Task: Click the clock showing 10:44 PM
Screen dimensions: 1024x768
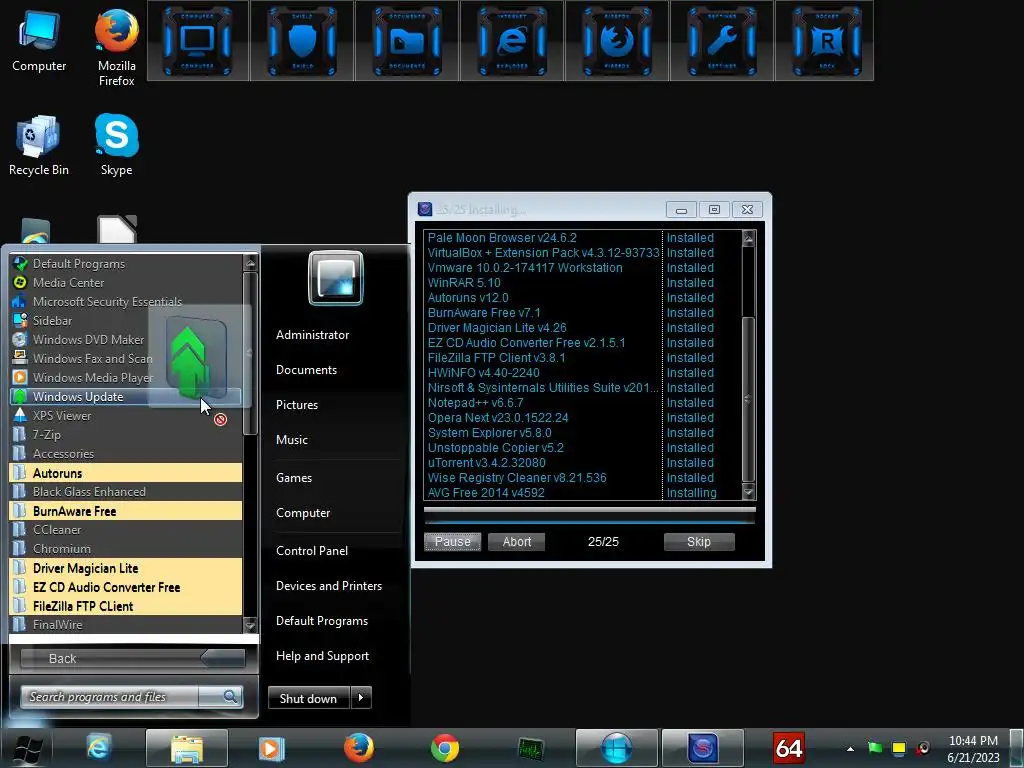Action: tap(973, 741)
